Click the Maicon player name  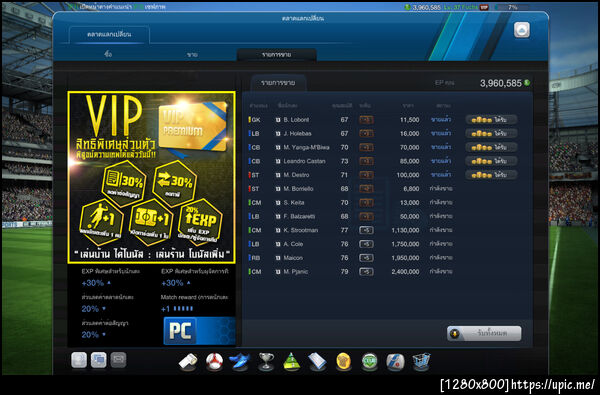(293, 258)
